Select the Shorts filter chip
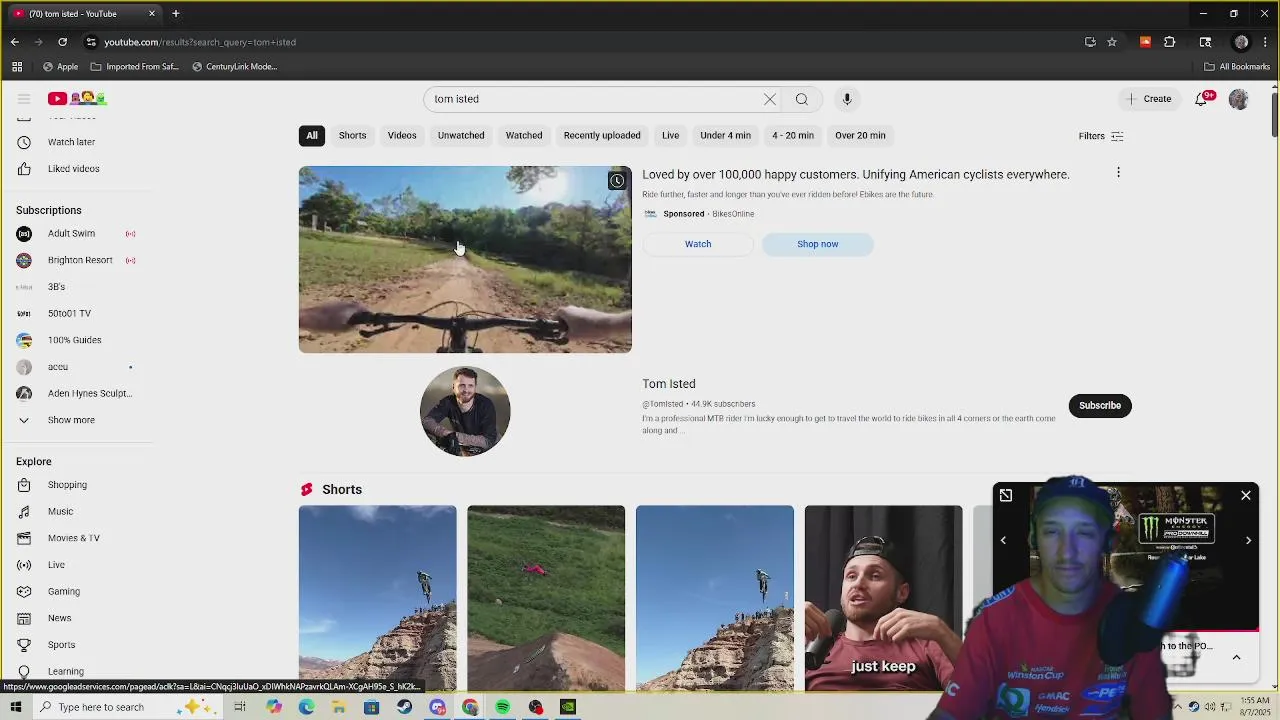Viewport: 1280px width, 720px height. pyautogui.click(x=352, y=136)
